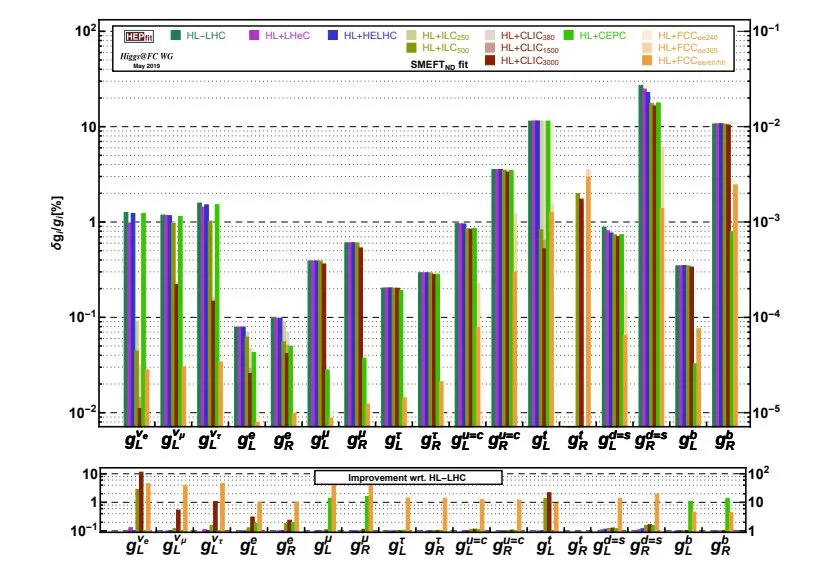Click the orange g_R b bar in the main plot

coord(735,305)
